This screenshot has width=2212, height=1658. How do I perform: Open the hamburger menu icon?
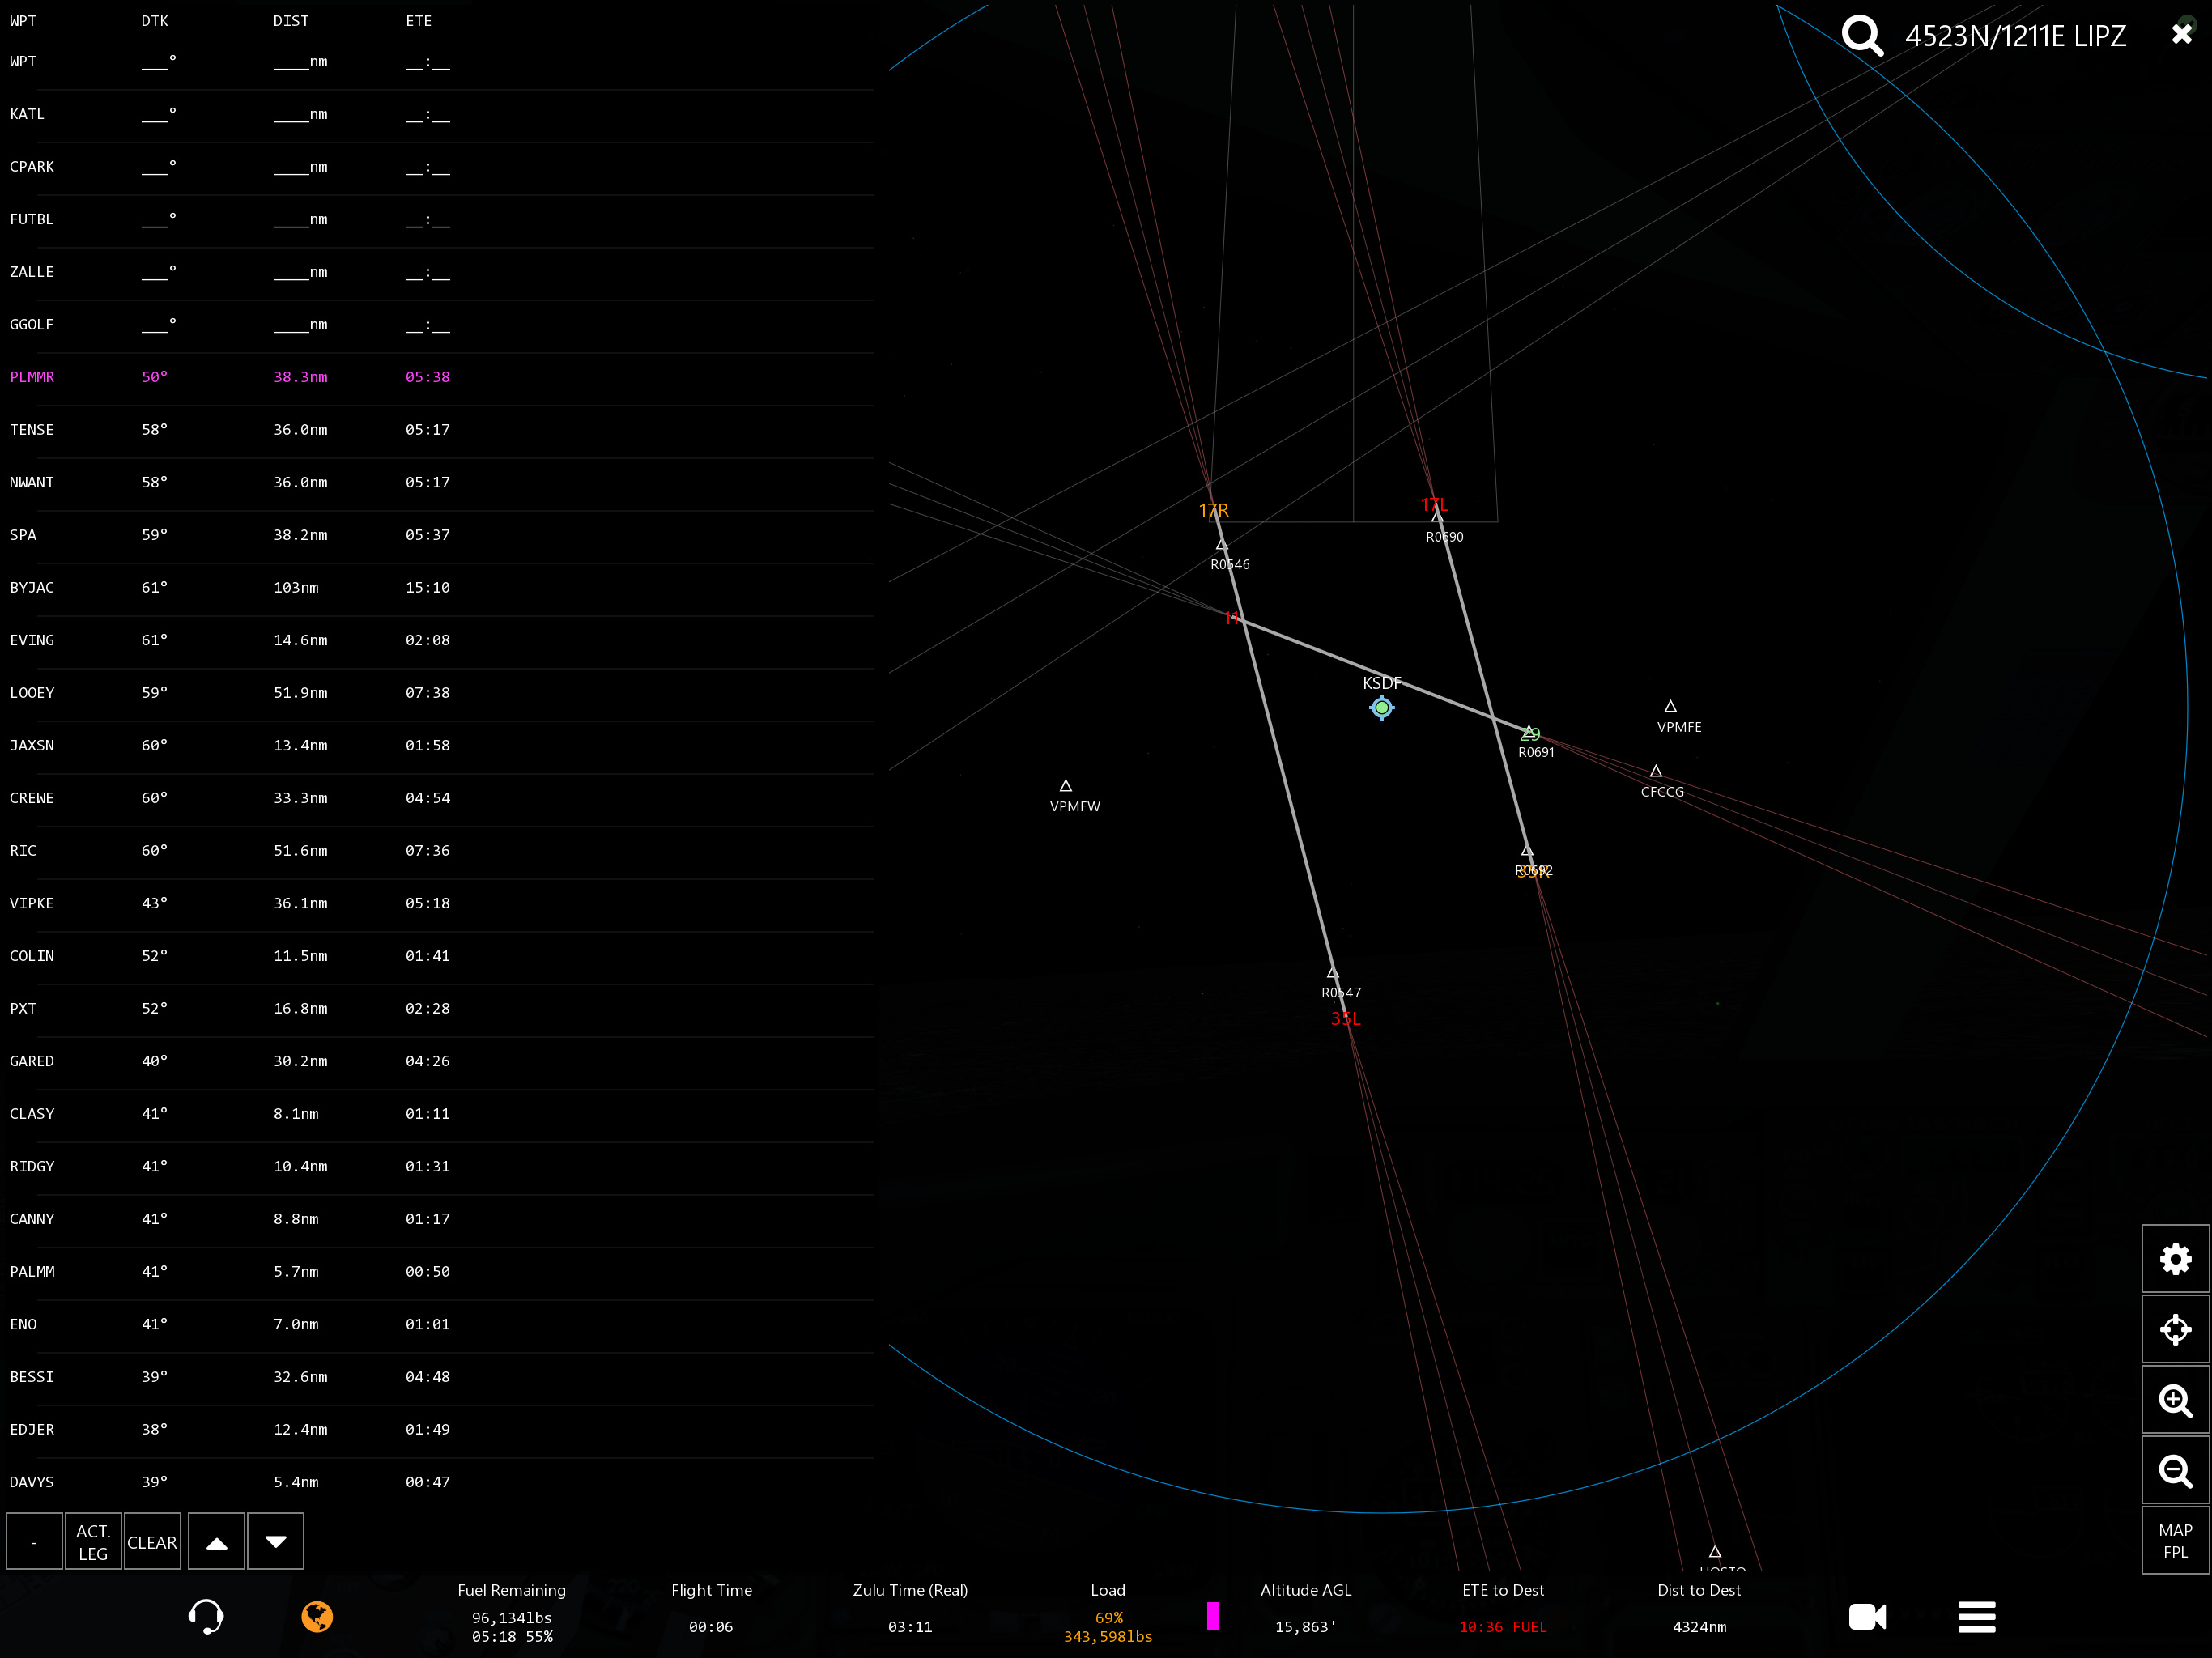pyautogui.click(x=1976, y=1616)
